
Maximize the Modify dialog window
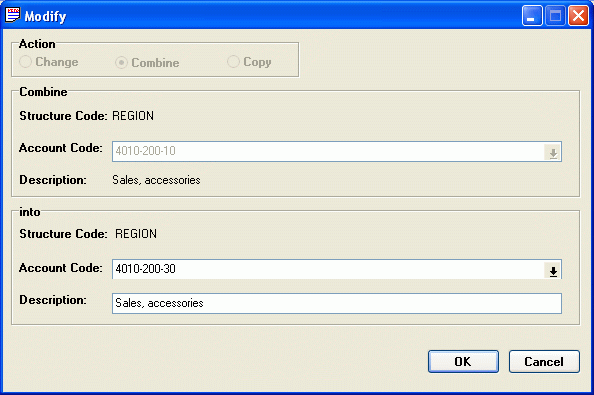555,16
